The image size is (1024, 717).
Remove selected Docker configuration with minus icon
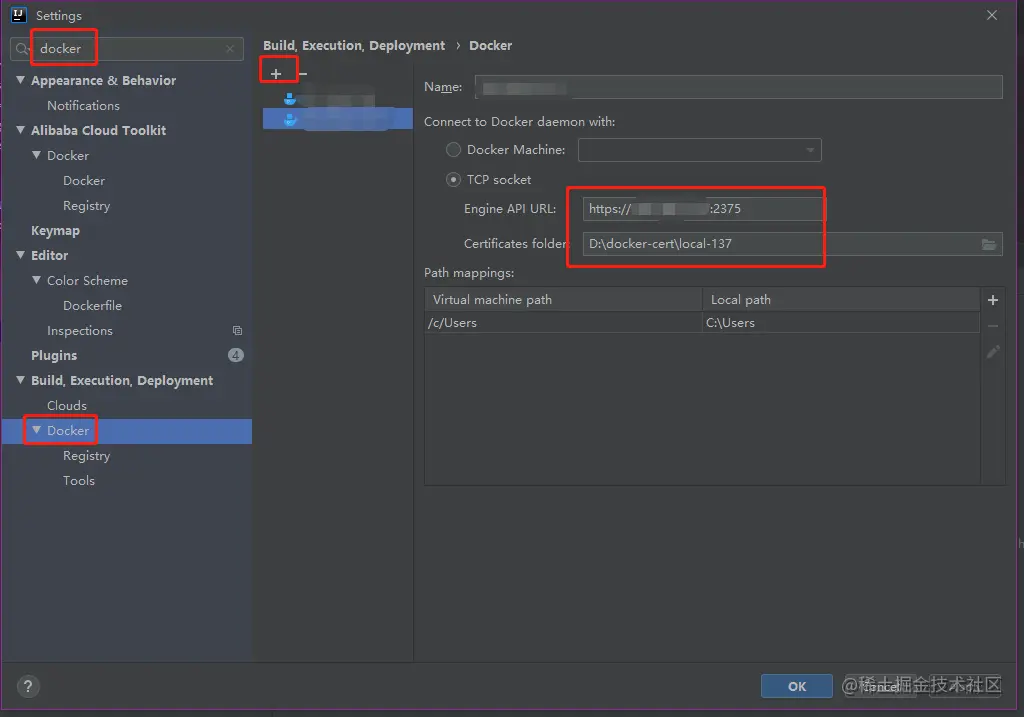click(x=303, y=74)
